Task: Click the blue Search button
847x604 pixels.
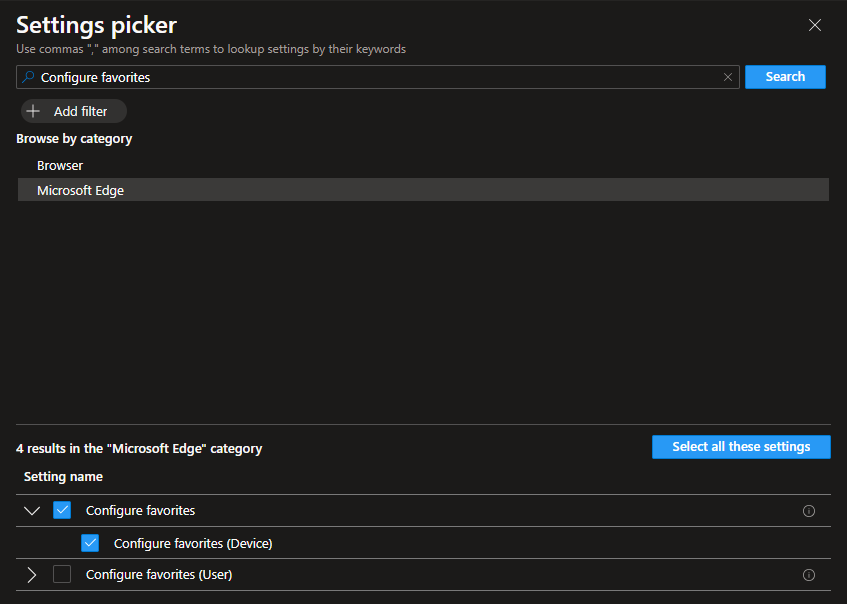Action: 785,77
